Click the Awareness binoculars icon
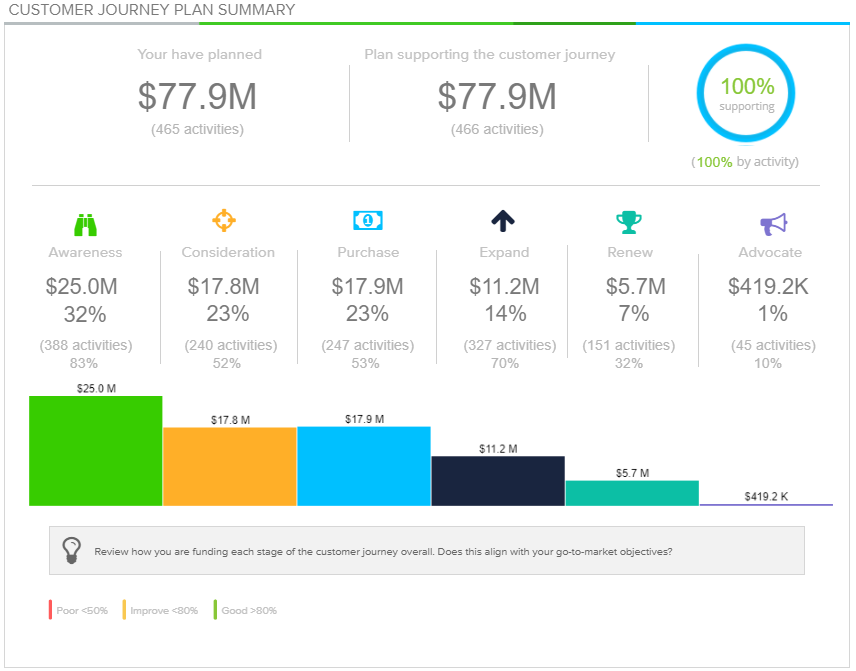 point(86,225)
